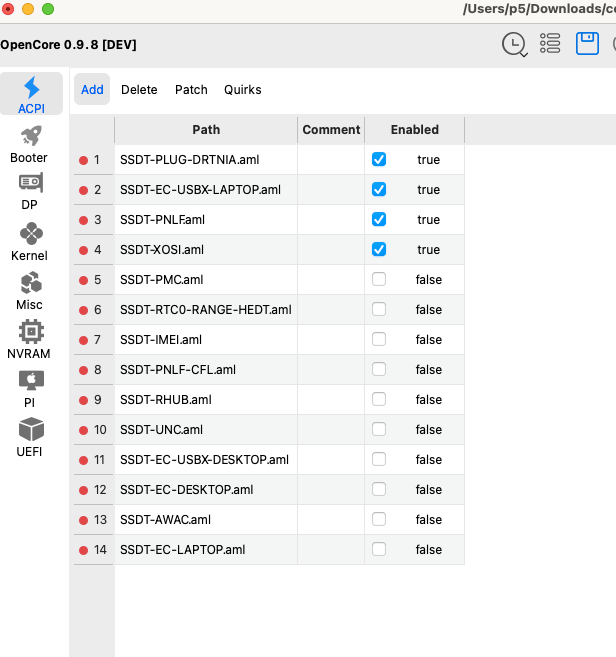
Task: Open the Quirks tab
Action: point(243,89)
